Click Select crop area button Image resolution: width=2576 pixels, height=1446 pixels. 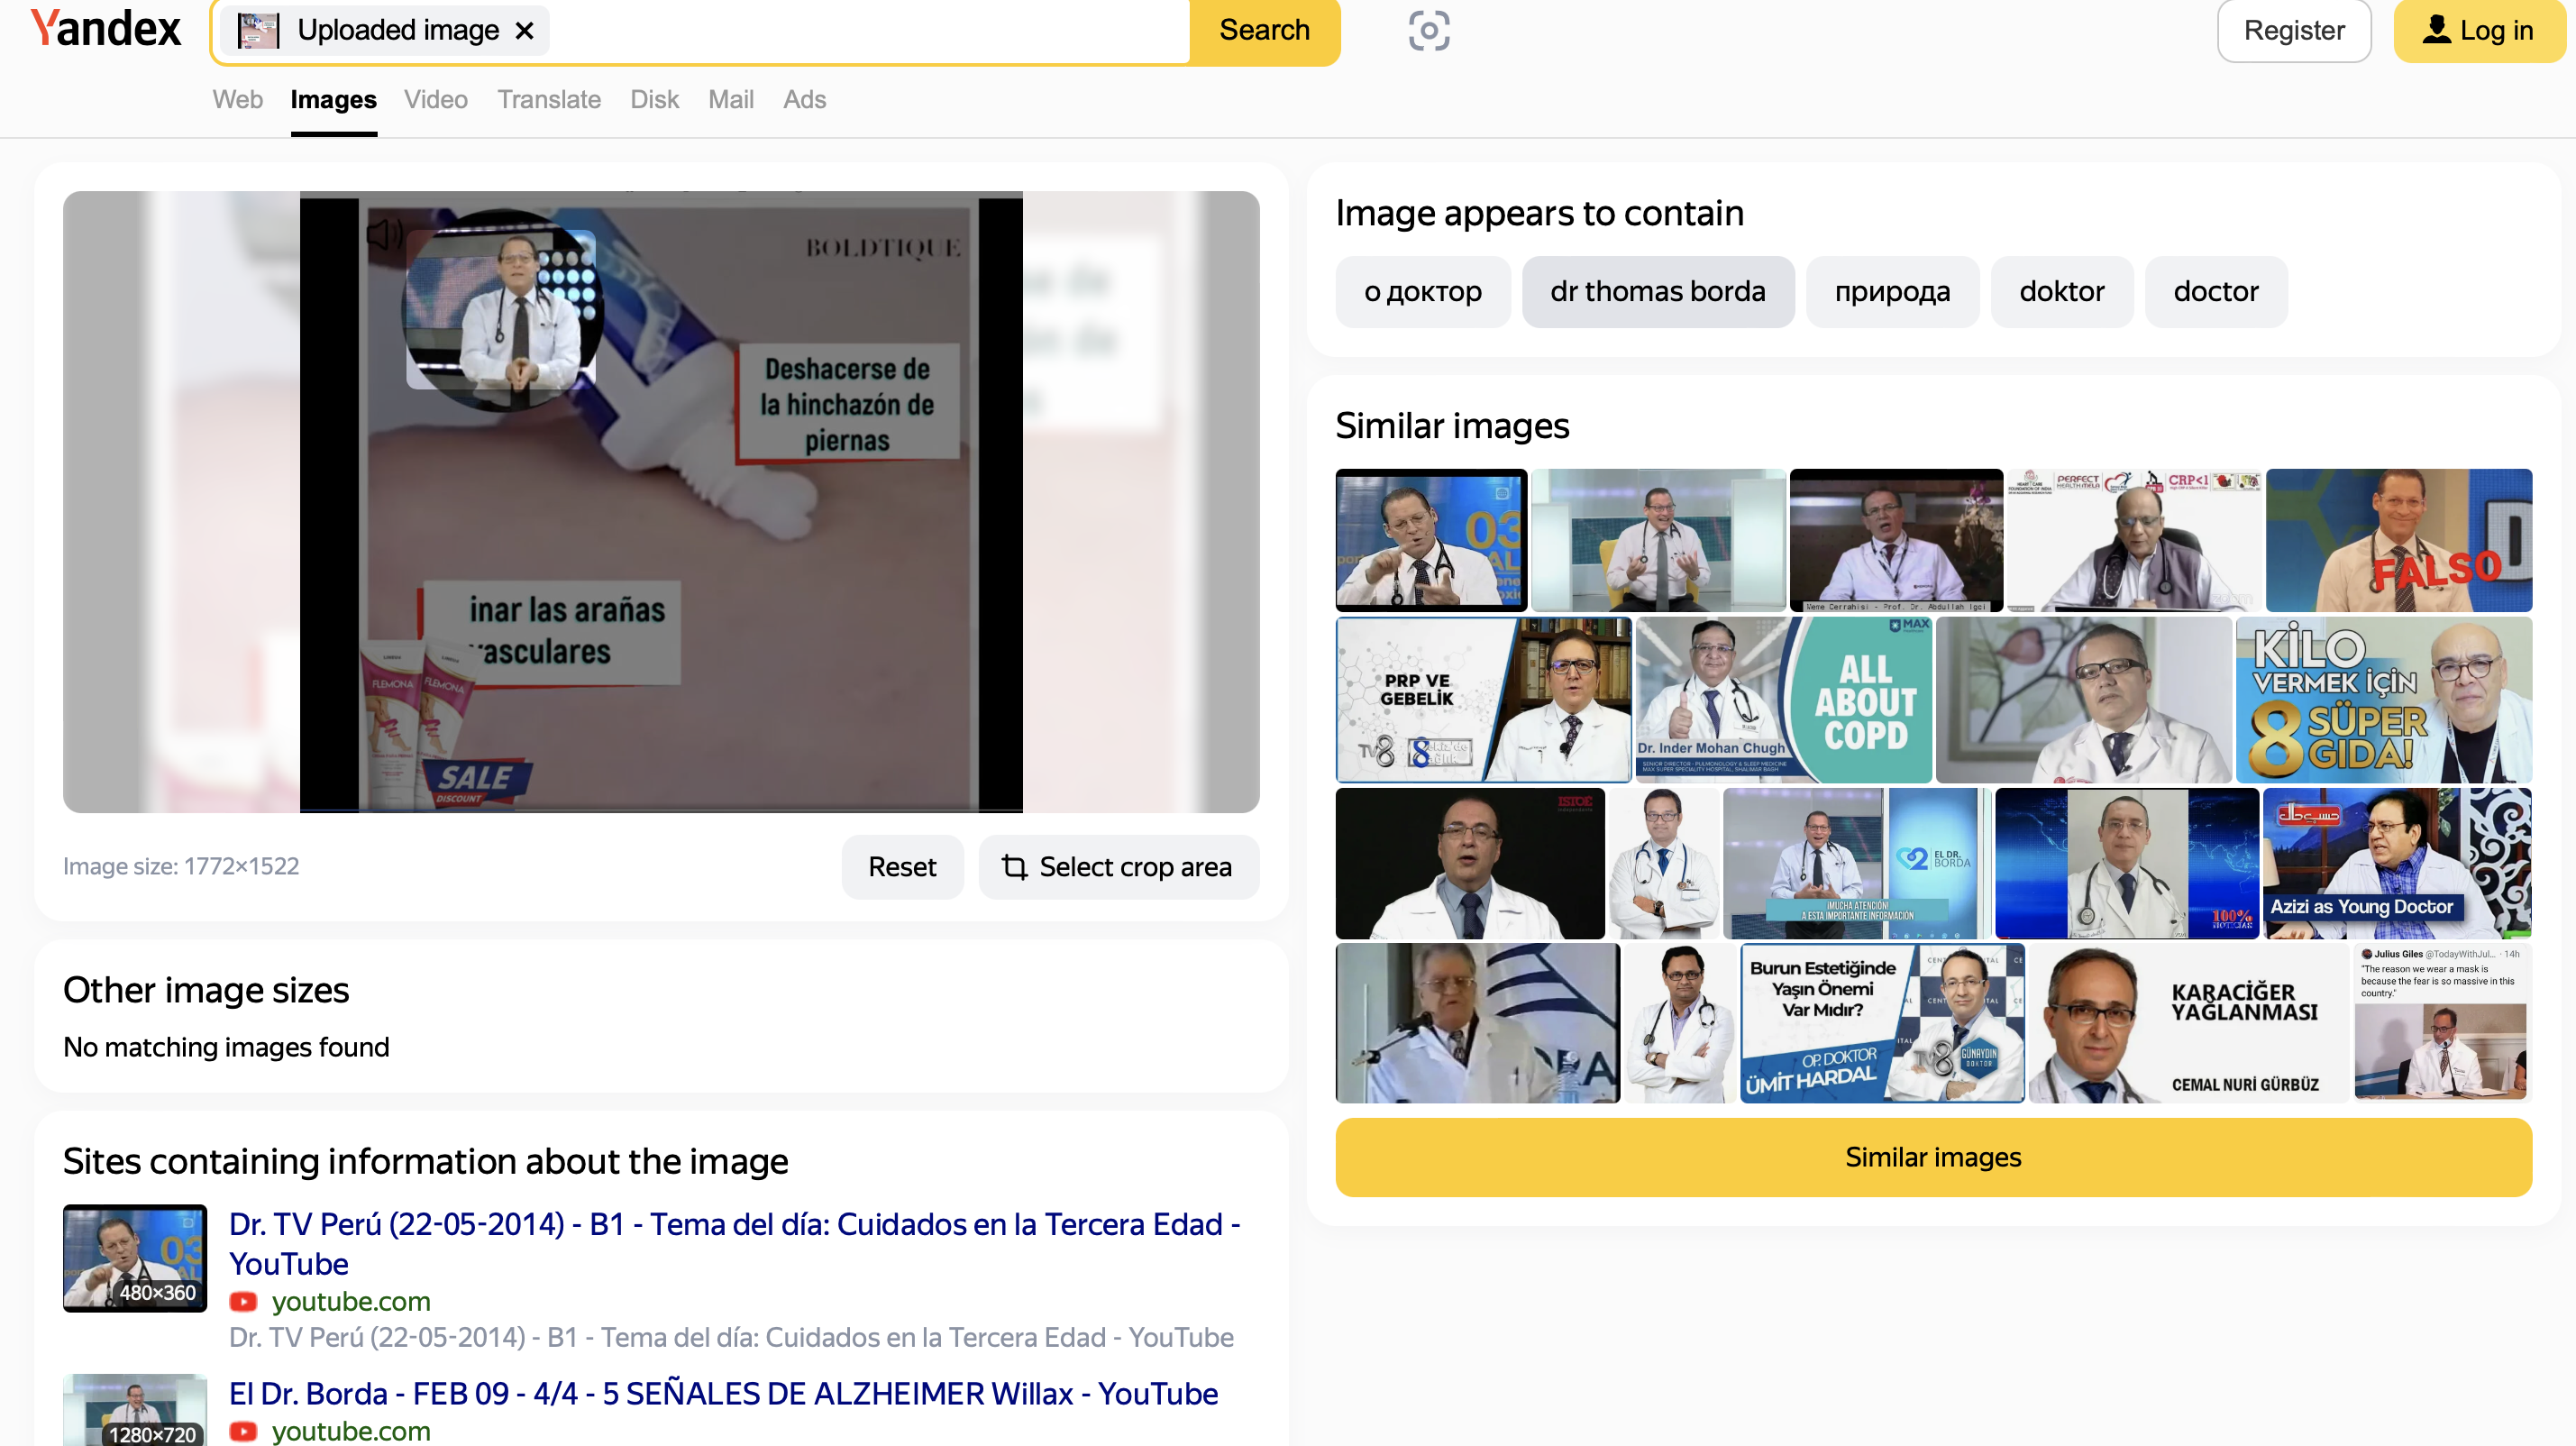coord(1118,867)
